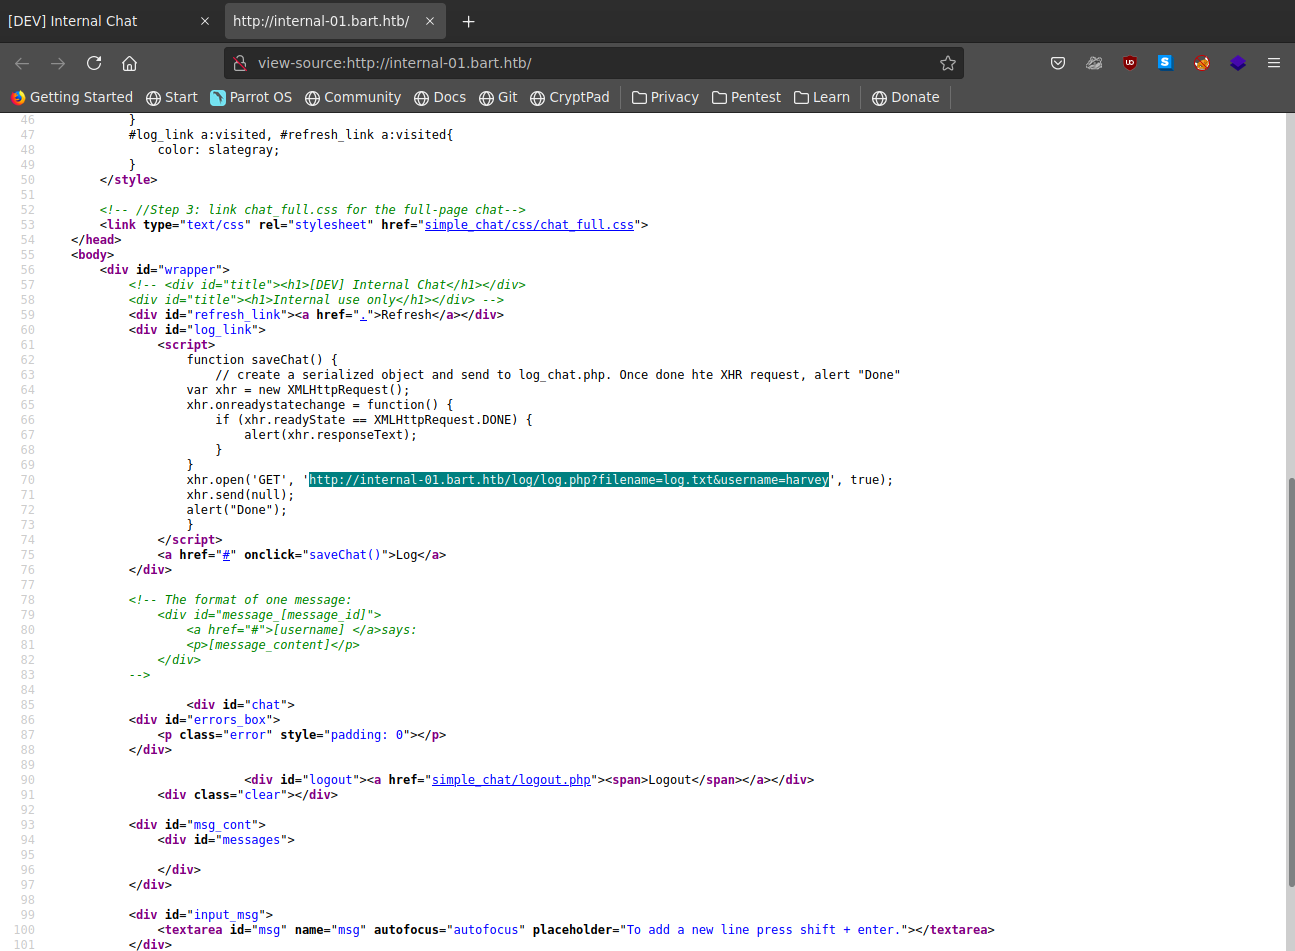Reload the current page
This screenshot has width=1295, height=951.
click(x=94, y=63)
